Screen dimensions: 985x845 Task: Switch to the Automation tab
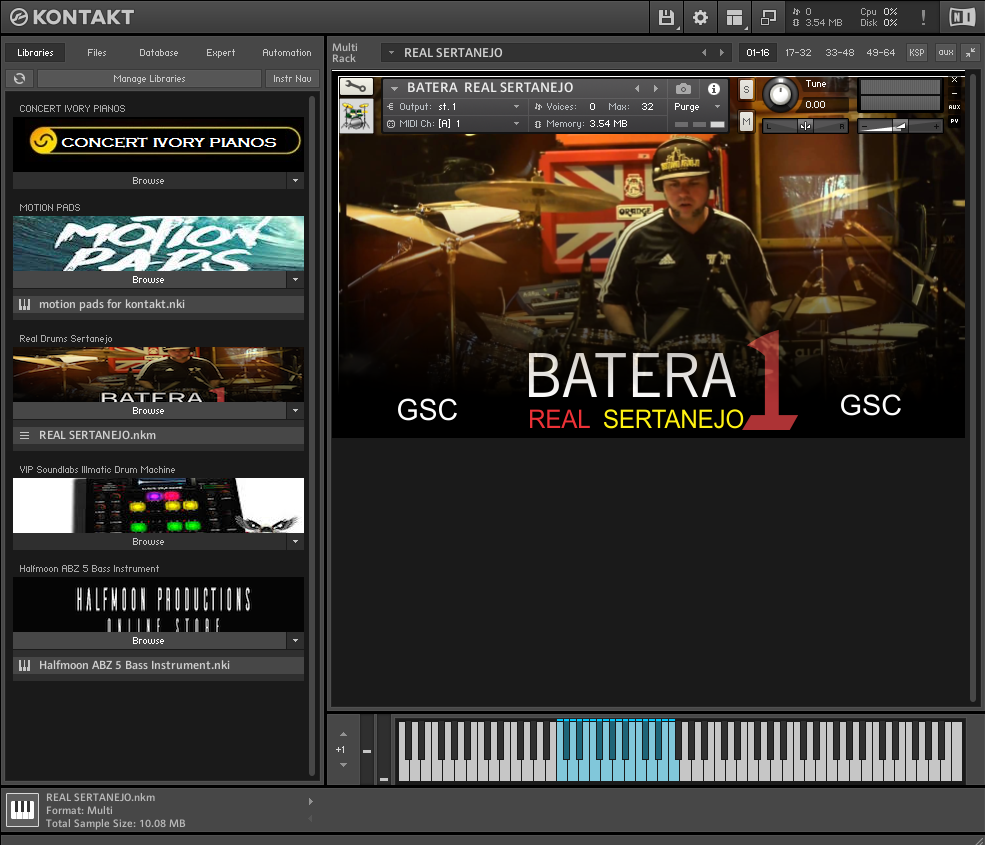pos(286,53)
